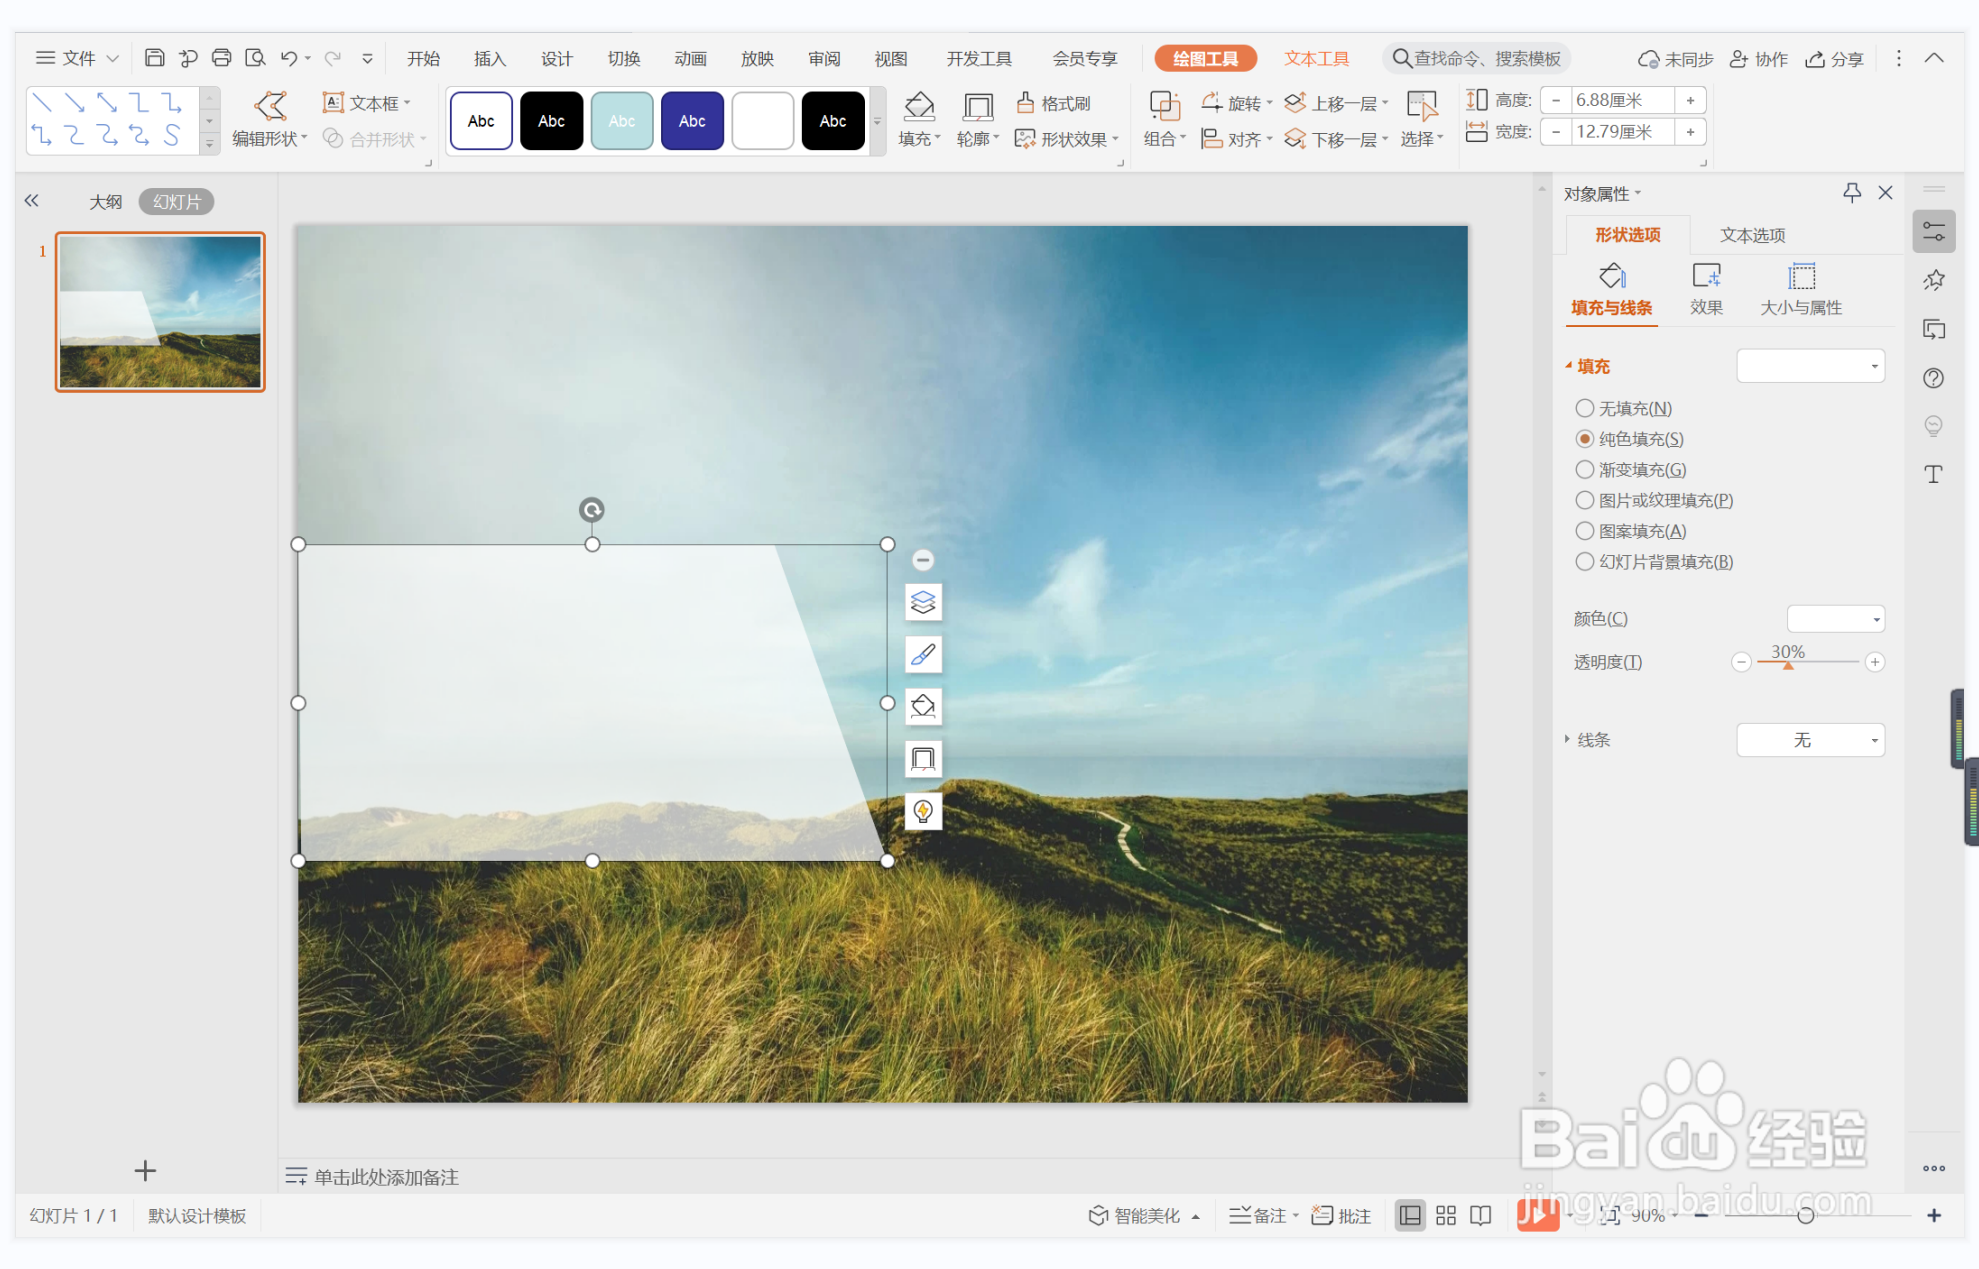The height and width of the screenshot is (1269, 1979).
Task: Click the rotate handle above the shape
Action: pos(592,510)
